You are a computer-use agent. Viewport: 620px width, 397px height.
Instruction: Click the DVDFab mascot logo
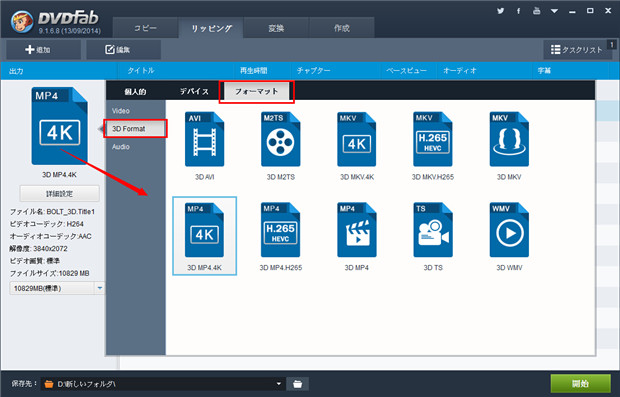click(x=22, y=22)
